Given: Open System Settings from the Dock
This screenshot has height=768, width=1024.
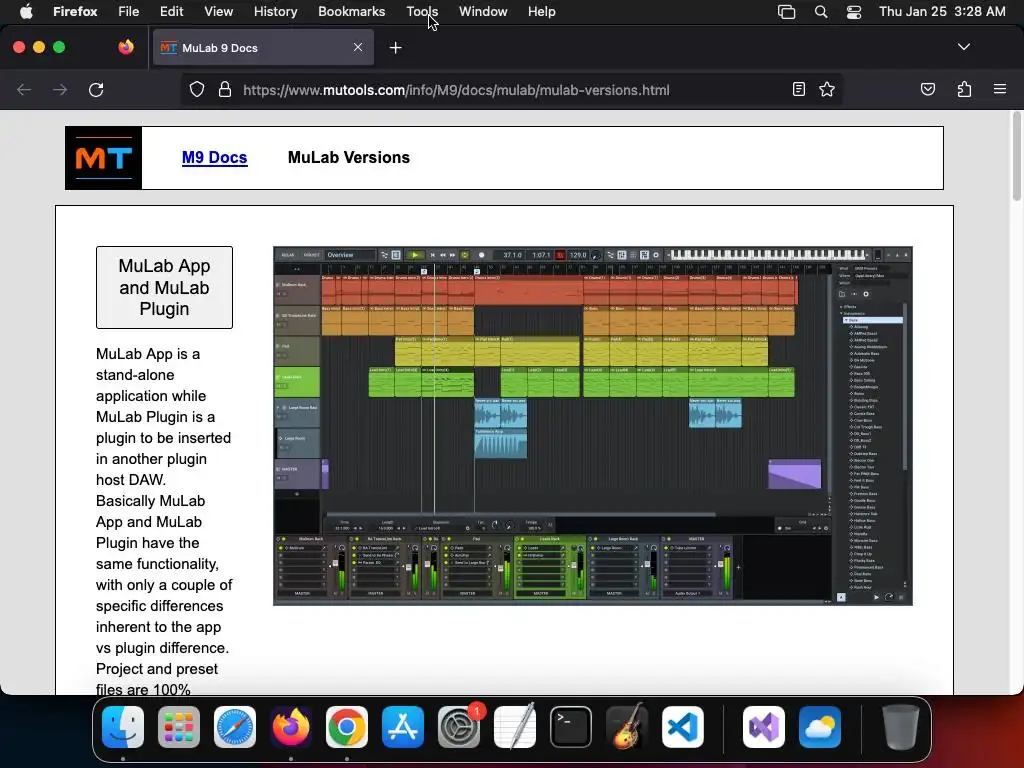Looking at the screenshot, I should 459,727.
